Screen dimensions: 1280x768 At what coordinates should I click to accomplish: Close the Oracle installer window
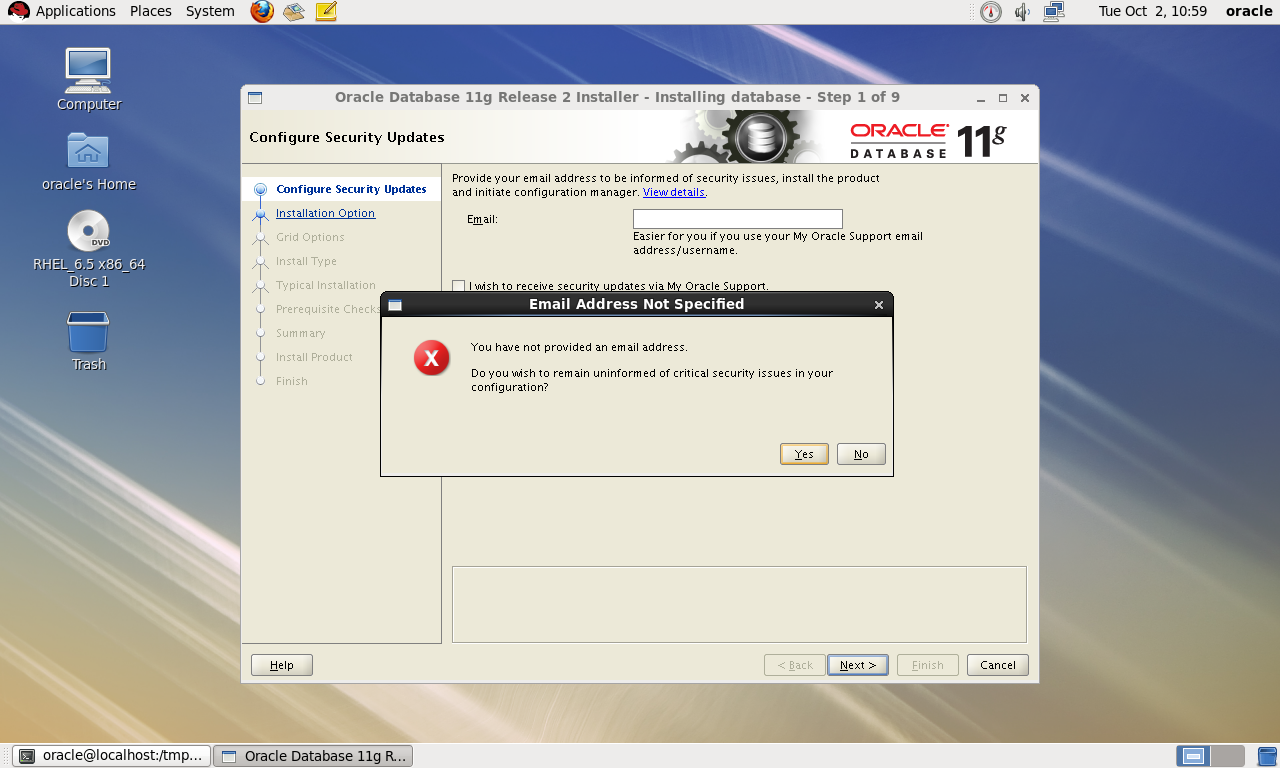tap(1025, 98)
